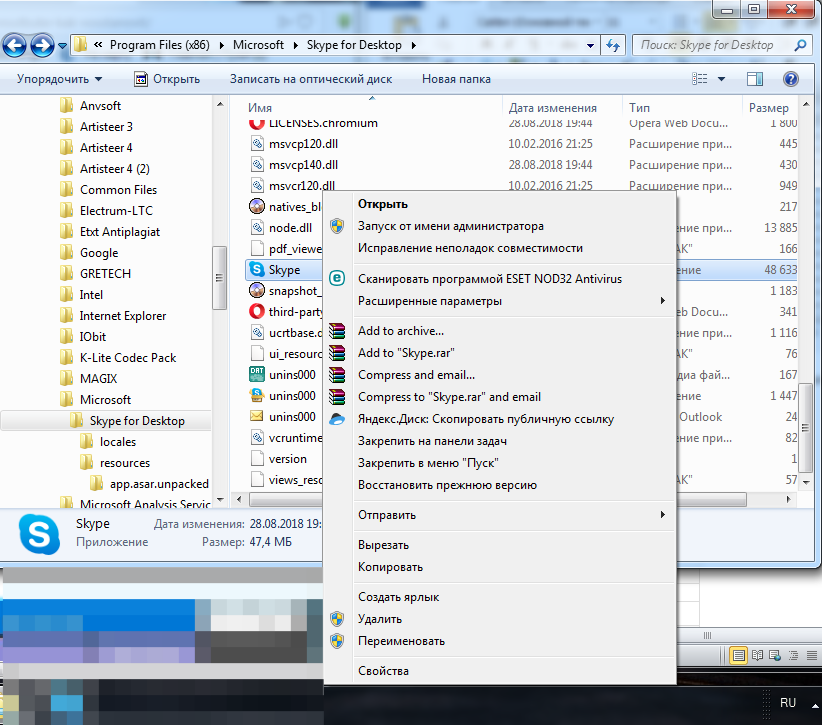The width and height of the screenshot is (822, 725).
Task: Open recent locations dropdown beside Forward arrow
Action: pyautogui.click(x=62, y=46)
